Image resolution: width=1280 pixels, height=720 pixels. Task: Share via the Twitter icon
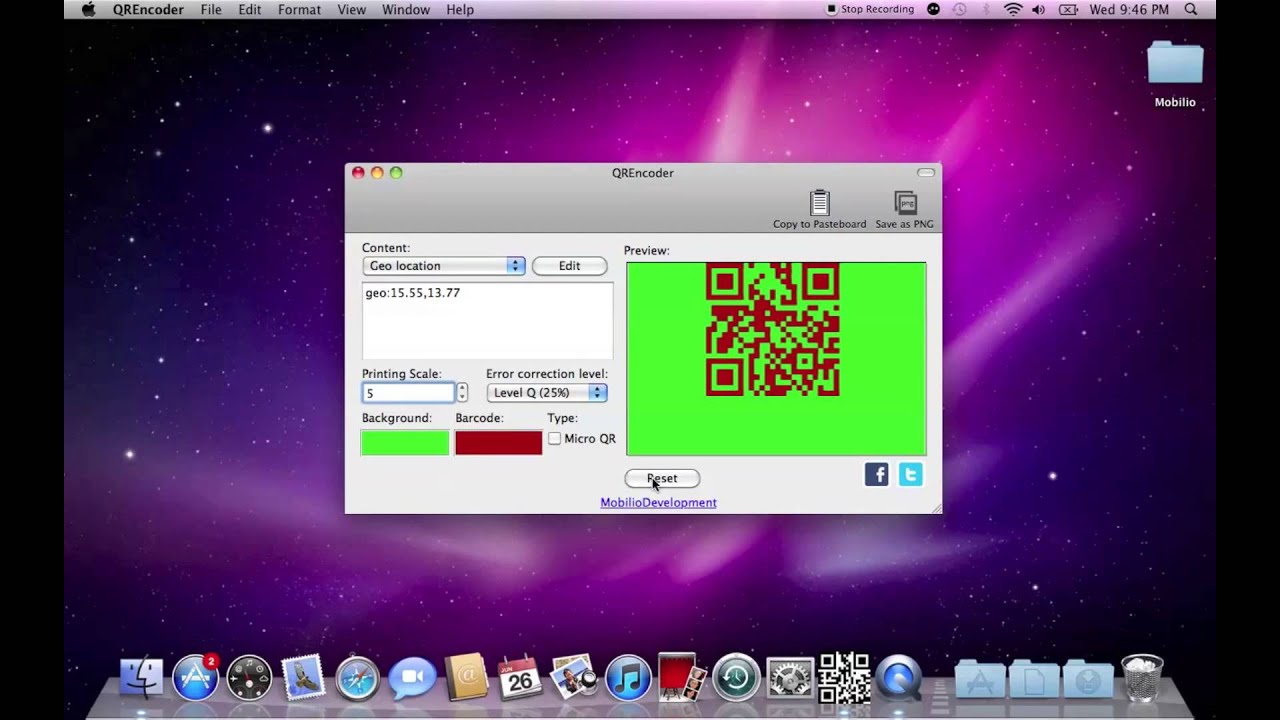[910, 475]
